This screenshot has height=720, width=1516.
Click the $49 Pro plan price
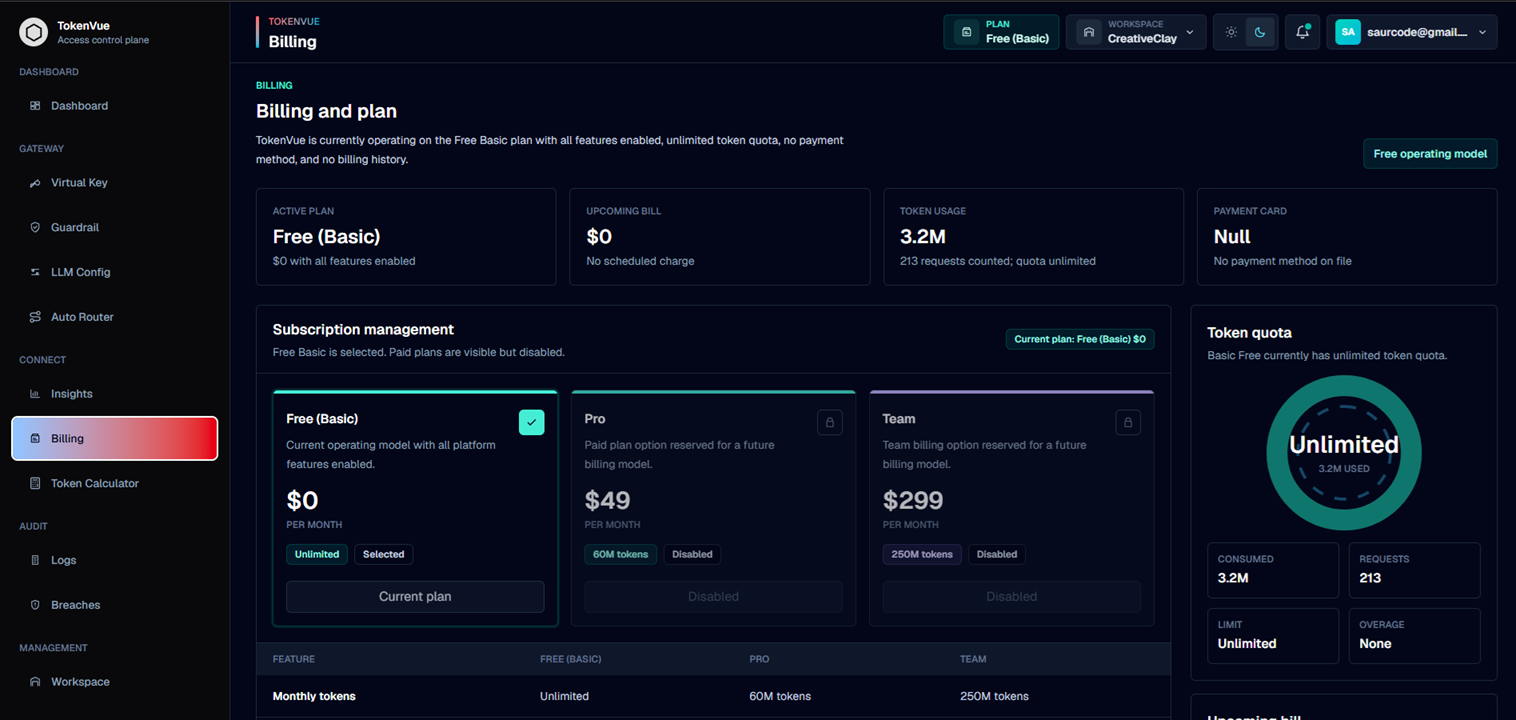tap(608, 500)
